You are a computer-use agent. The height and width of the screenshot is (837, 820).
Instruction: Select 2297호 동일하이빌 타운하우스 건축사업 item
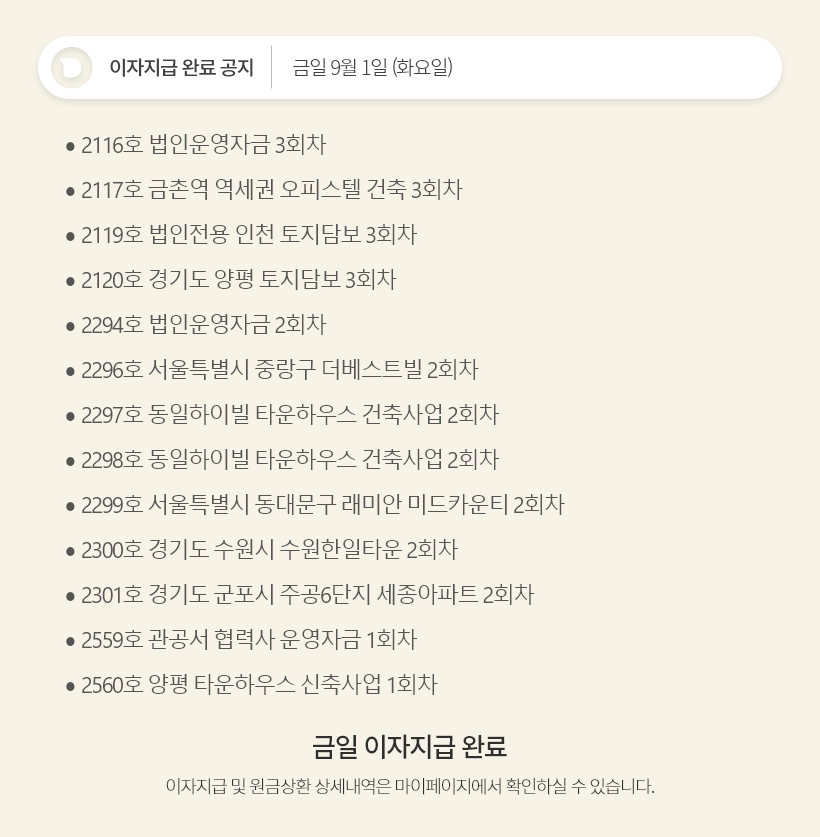point(290,414)
